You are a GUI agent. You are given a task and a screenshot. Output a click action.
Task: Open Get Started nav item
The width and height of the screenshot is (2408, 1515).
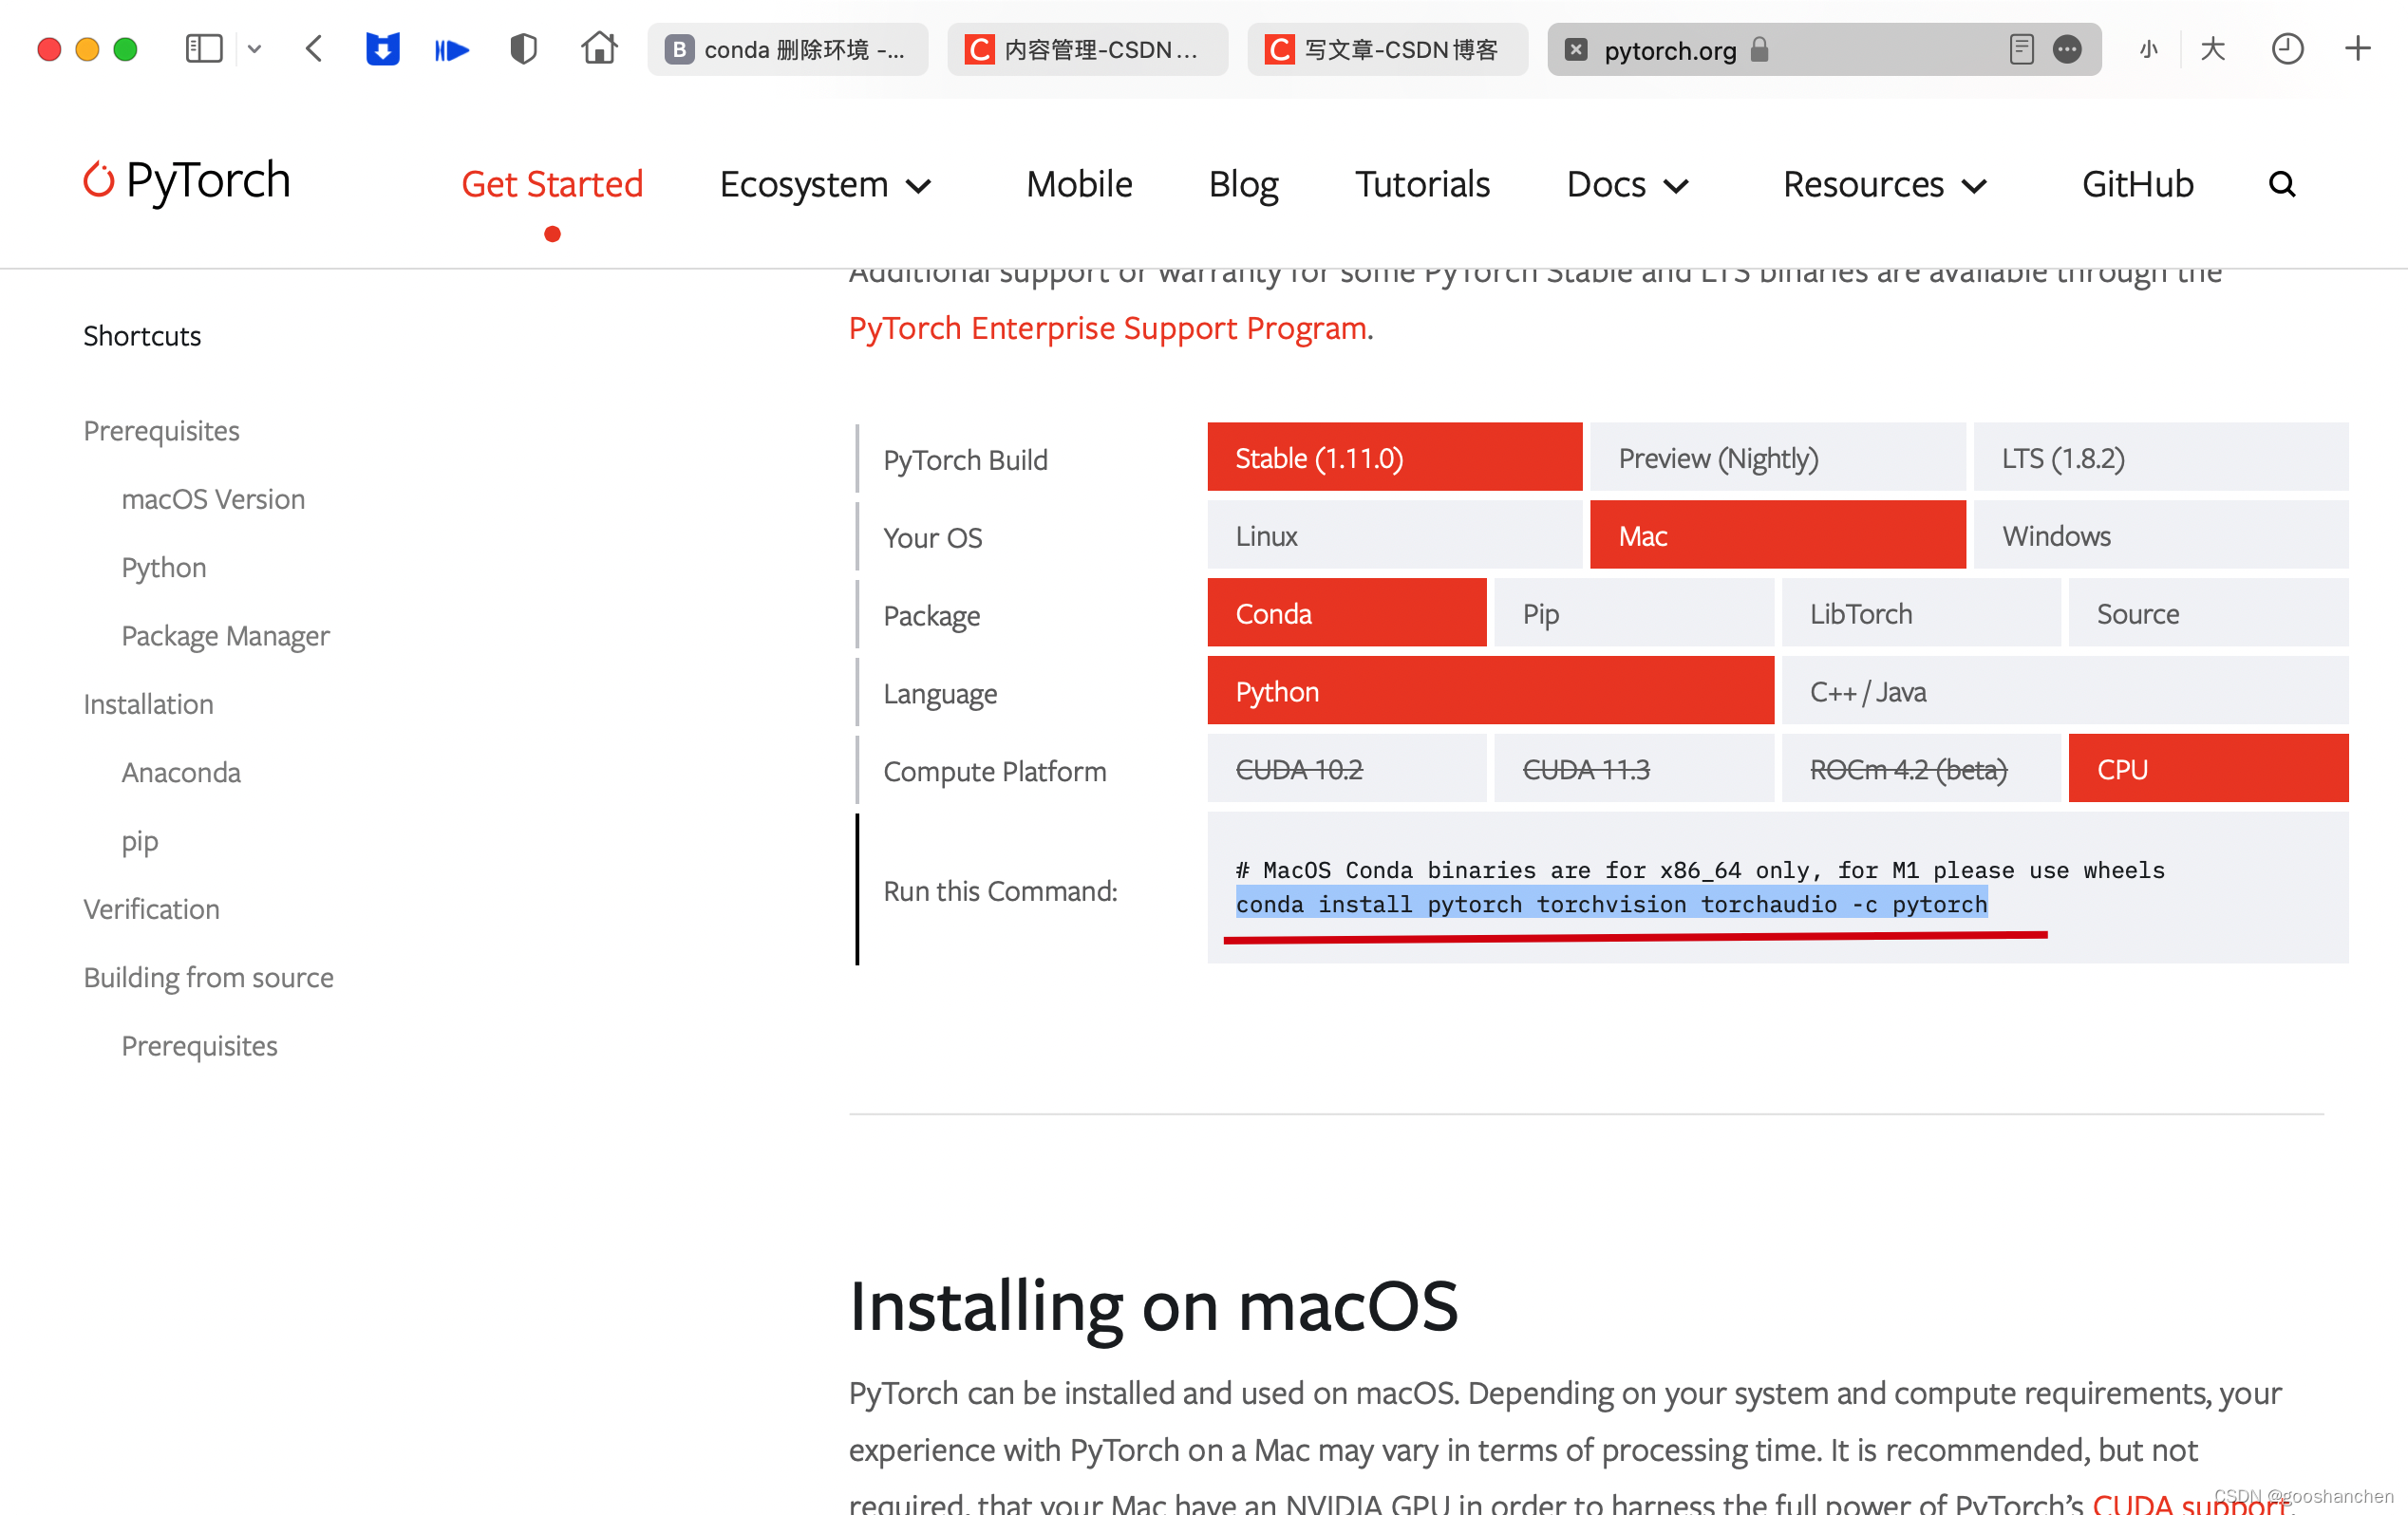pos(552,184)
